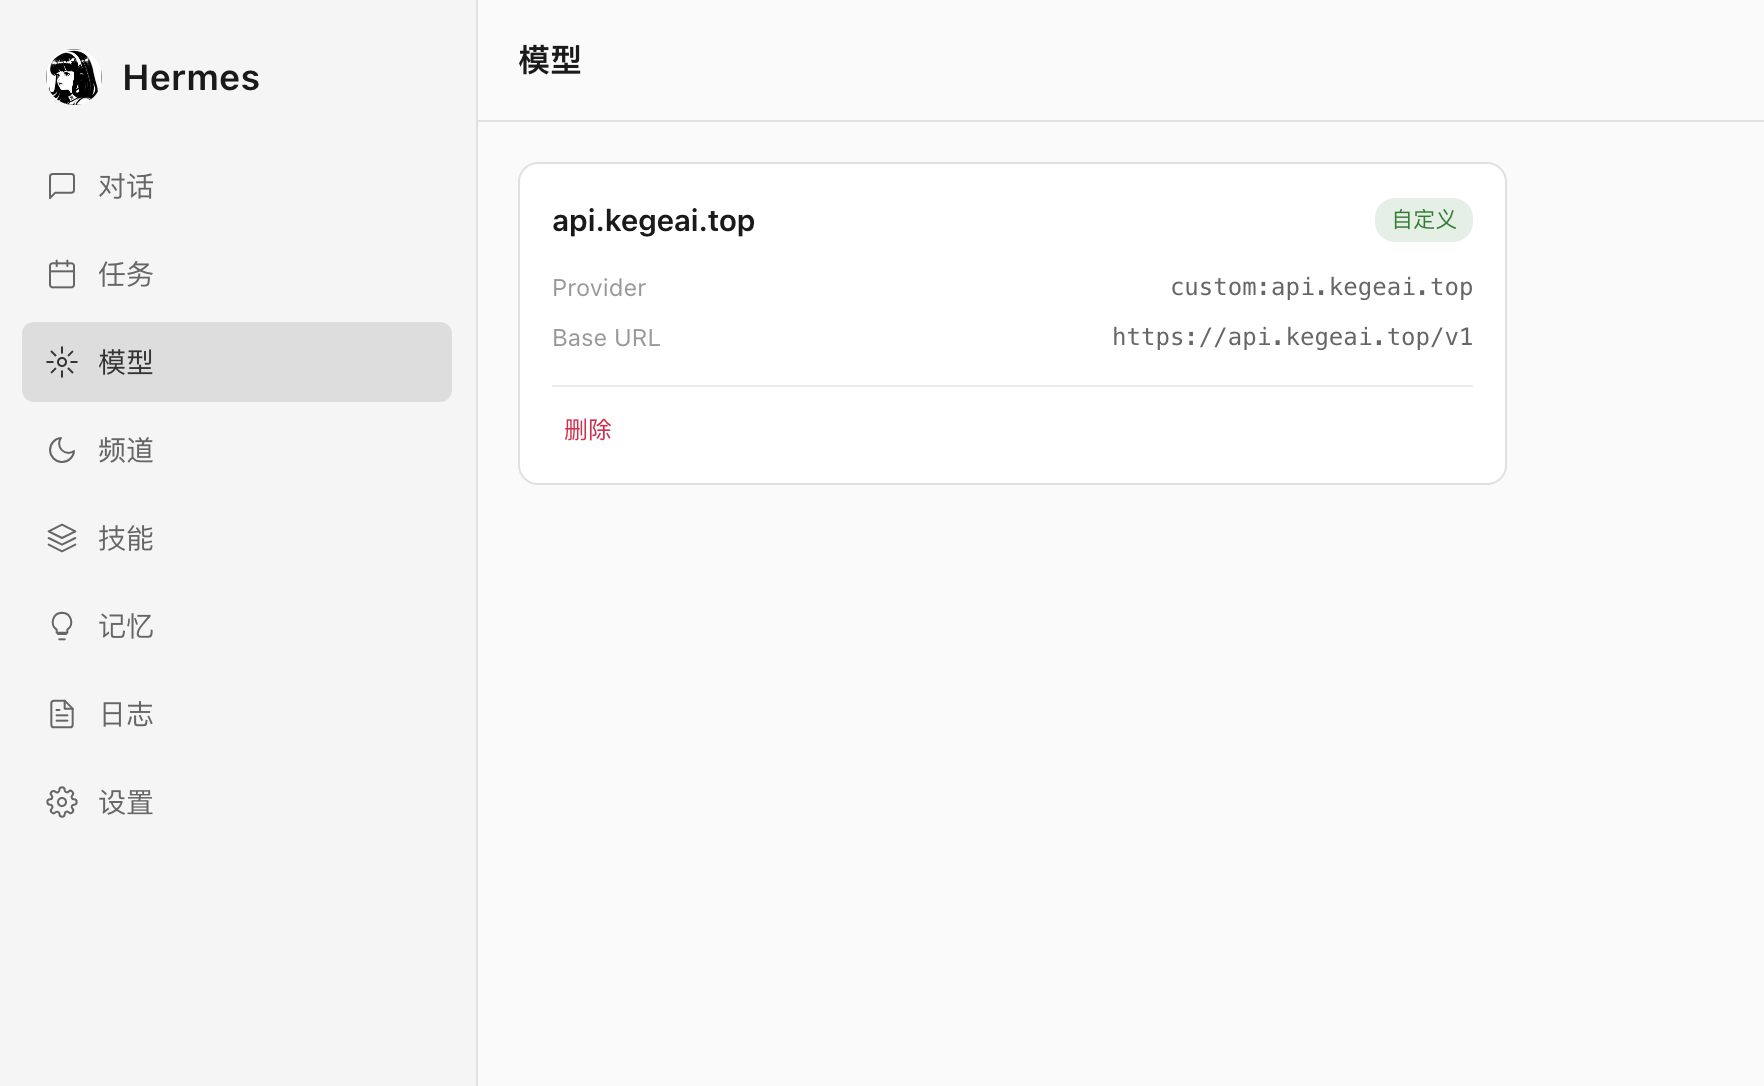Delete the api.kegeai.top model with 删除
This screenshot has width=1764, height=1086.
[587, 430]
